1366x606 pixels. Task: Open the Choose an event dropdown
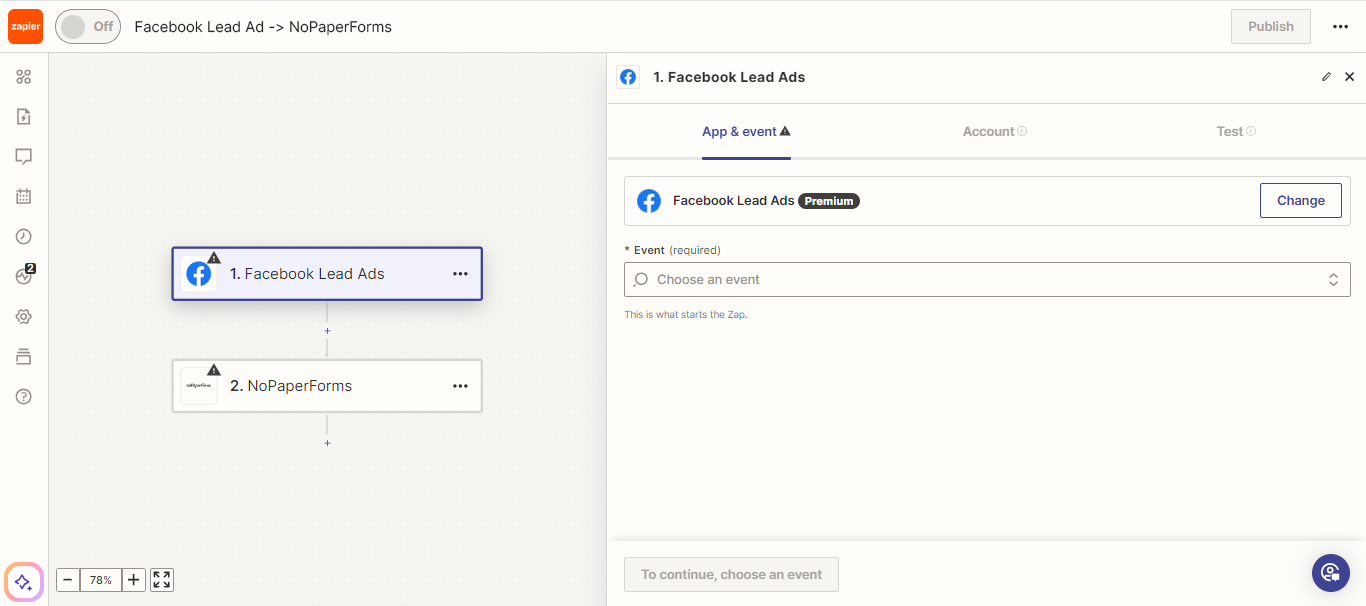[987, 280]
